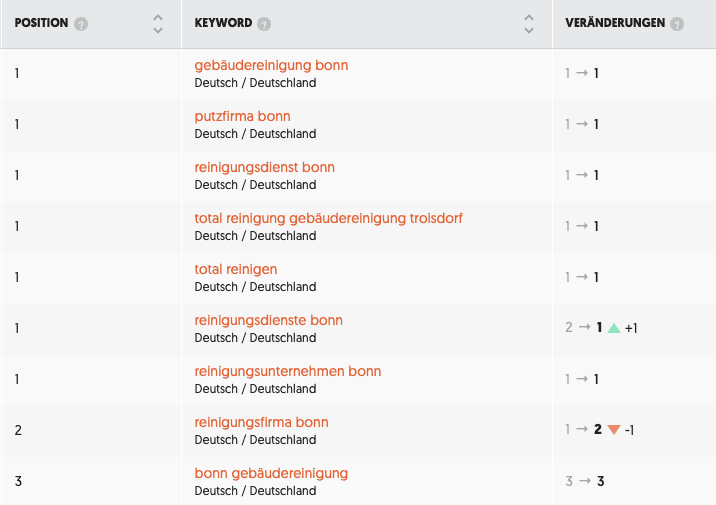Screen dimensions: 716x505
Task: Click the help icon next to VERÄNDERUNGEN
Action: tap(677, 24)
